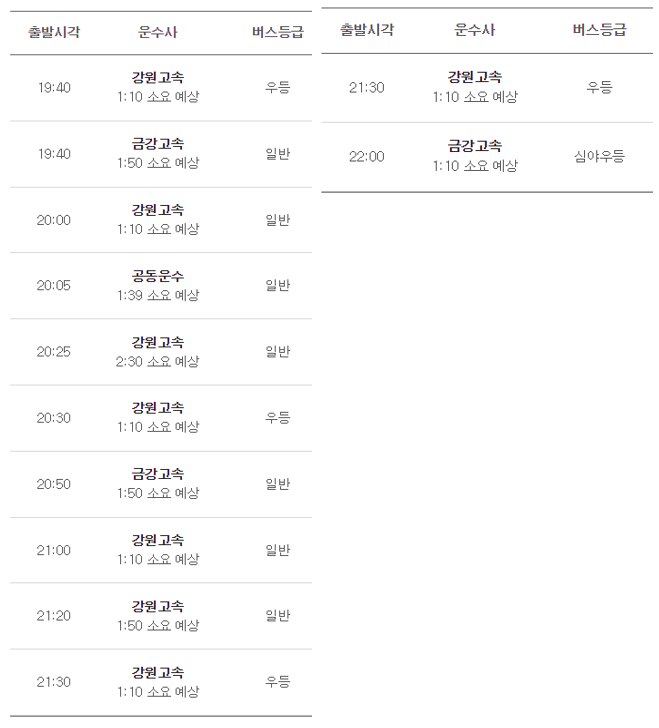The height and width of the screenshot is (728, 659).
Task: Click 공동운수 operator name
Action: click(x=158, y=276)
